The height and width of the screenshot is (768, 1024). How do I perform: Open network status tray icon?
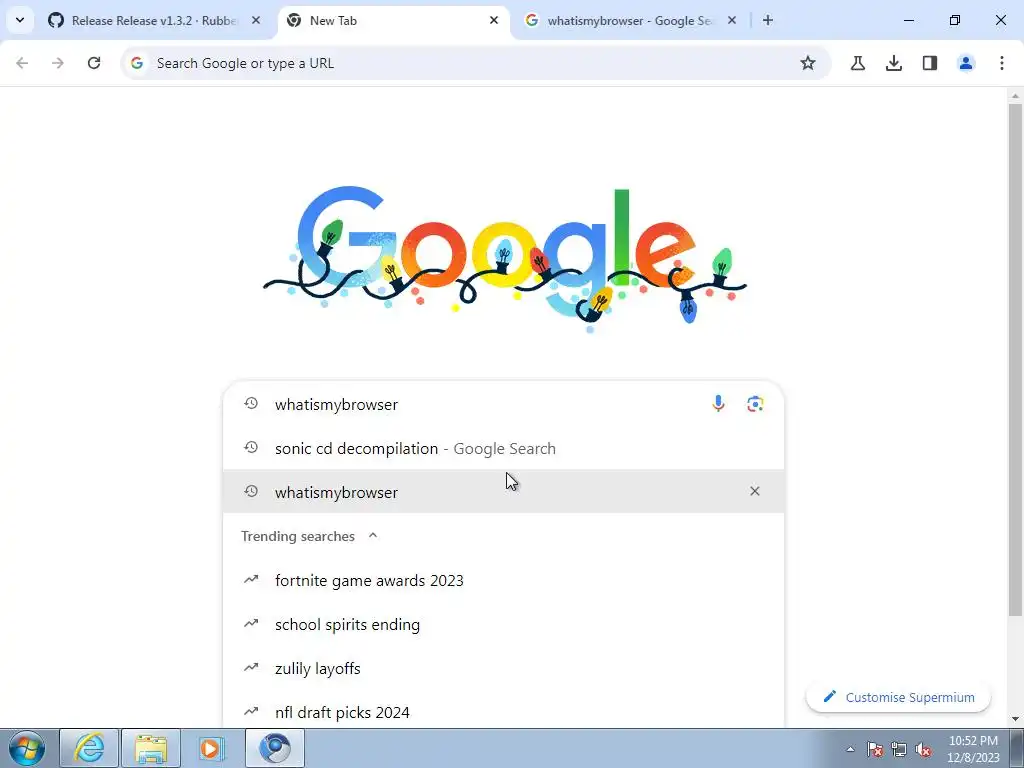[899, 749]
